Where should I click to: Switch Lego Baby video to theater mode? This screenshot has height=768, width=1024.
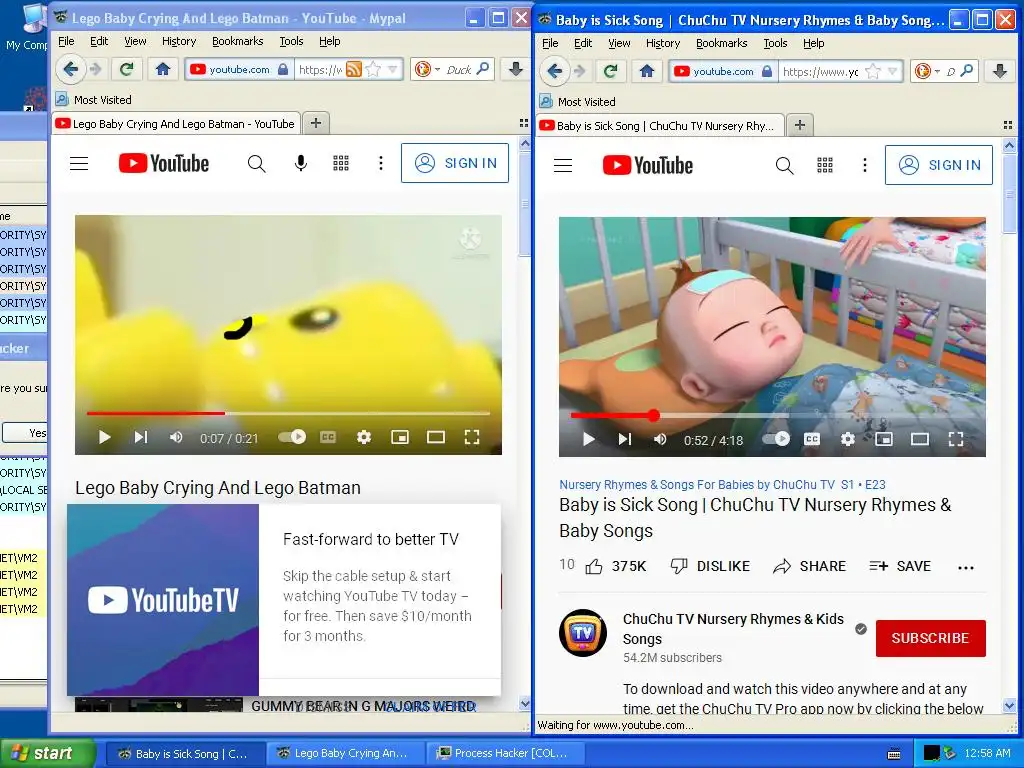click(x=436, y=437)
